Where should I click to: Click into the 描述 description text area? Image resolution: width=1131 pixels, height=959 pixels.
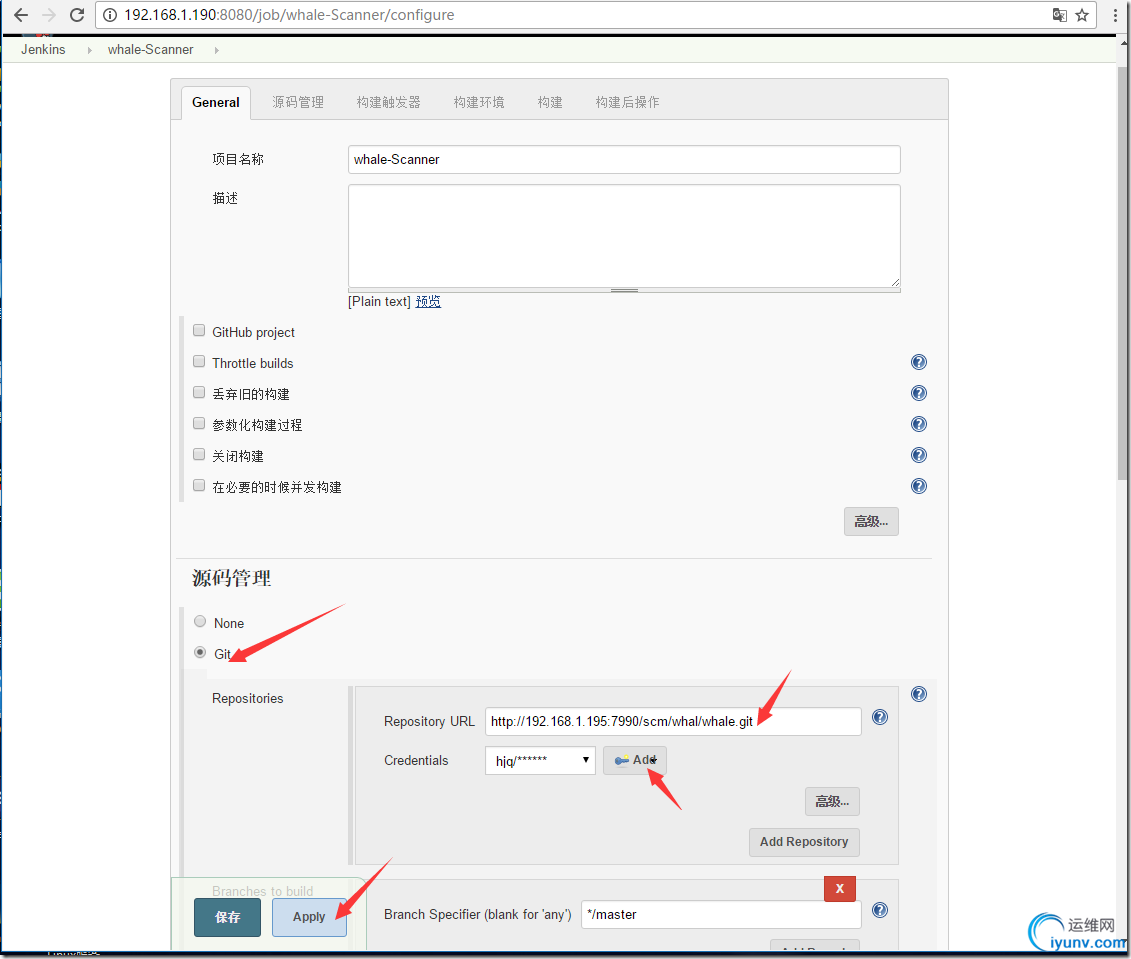point(624,236)
